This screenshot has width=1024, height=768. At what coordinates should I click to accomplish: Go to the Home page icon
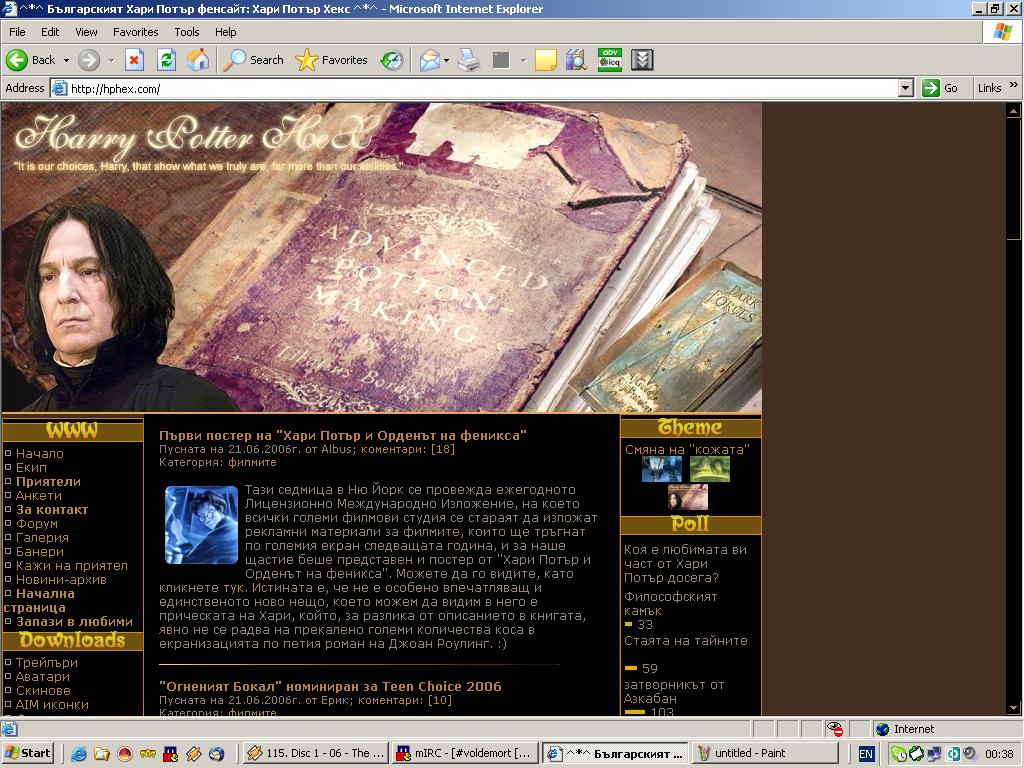[198, 60]
